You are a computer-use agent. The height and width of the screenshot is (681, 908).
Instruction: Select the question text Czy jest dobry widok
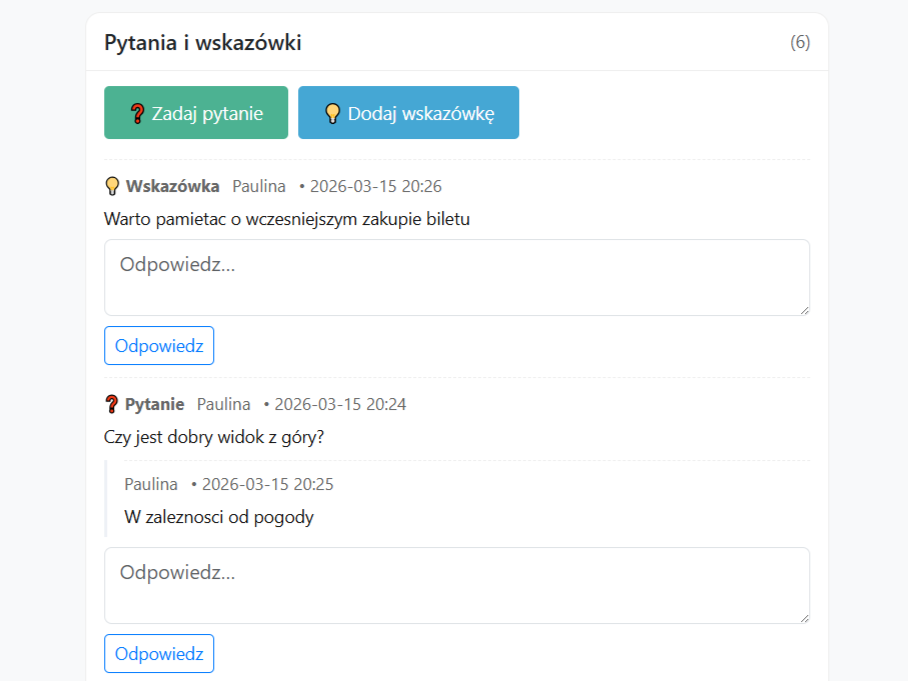click(213, 437)
